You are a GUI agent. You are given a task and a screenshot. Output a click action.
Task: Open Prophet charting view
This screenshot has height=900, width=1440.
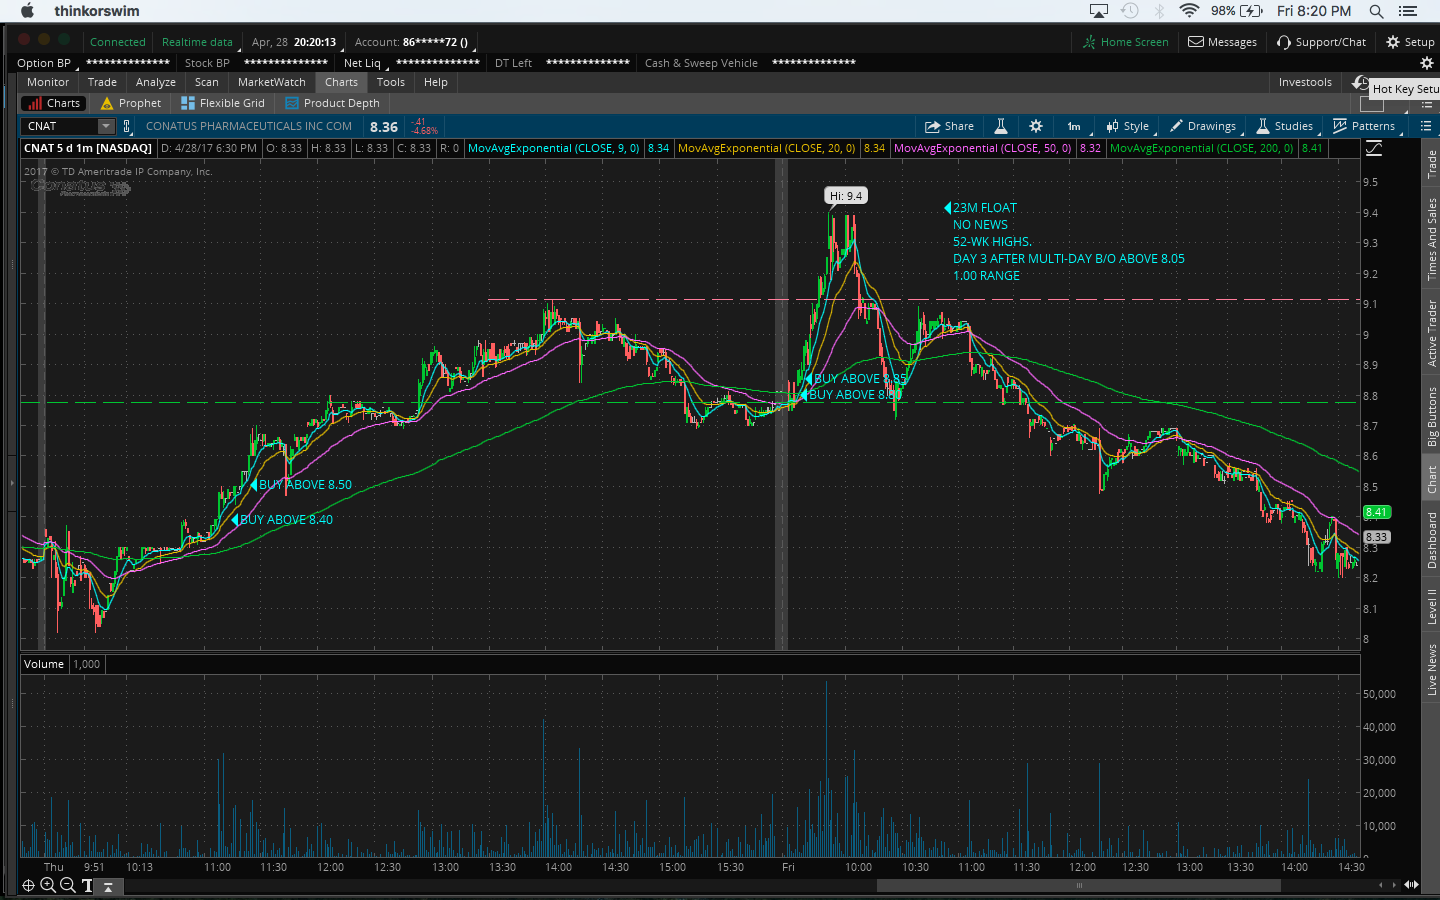[x=131, y=103]
